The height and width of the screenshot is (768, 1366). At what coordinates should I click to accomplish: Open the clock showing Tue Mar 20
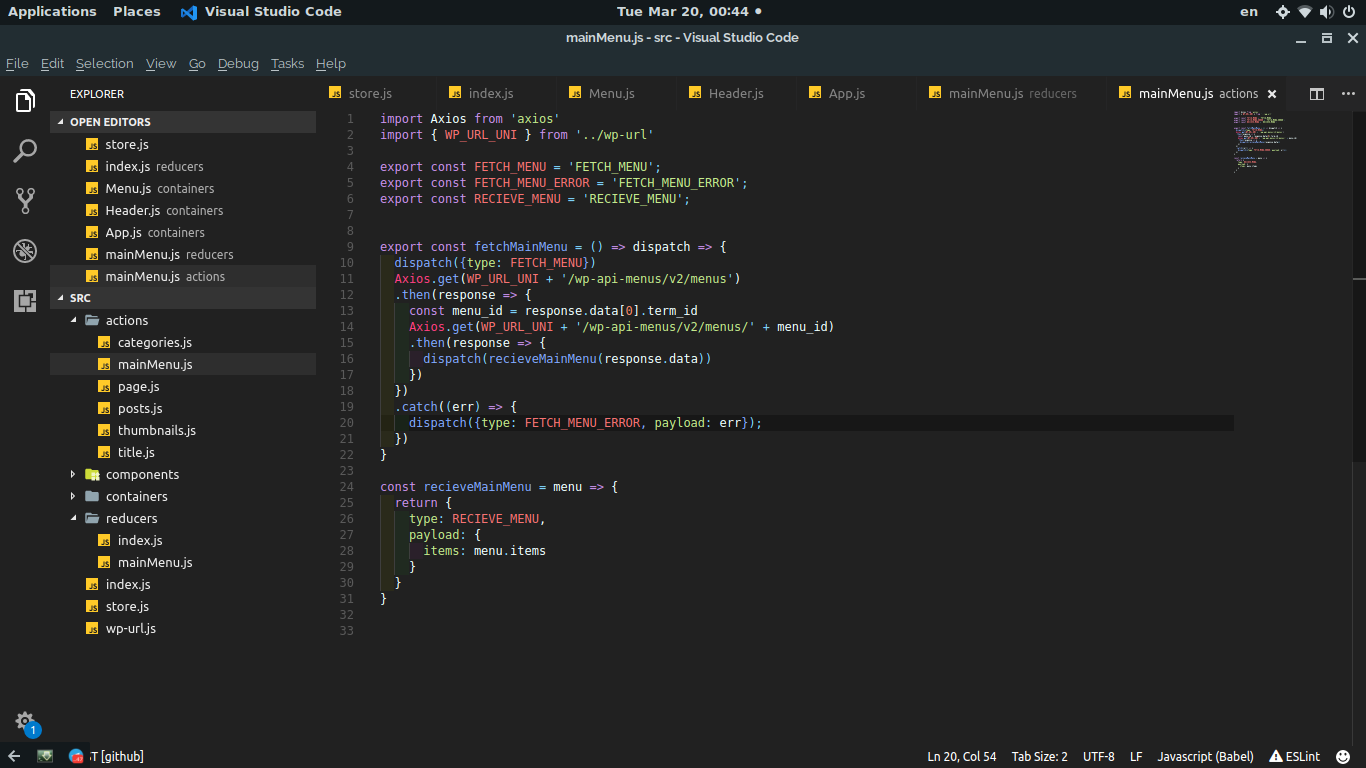pos(683,12)
